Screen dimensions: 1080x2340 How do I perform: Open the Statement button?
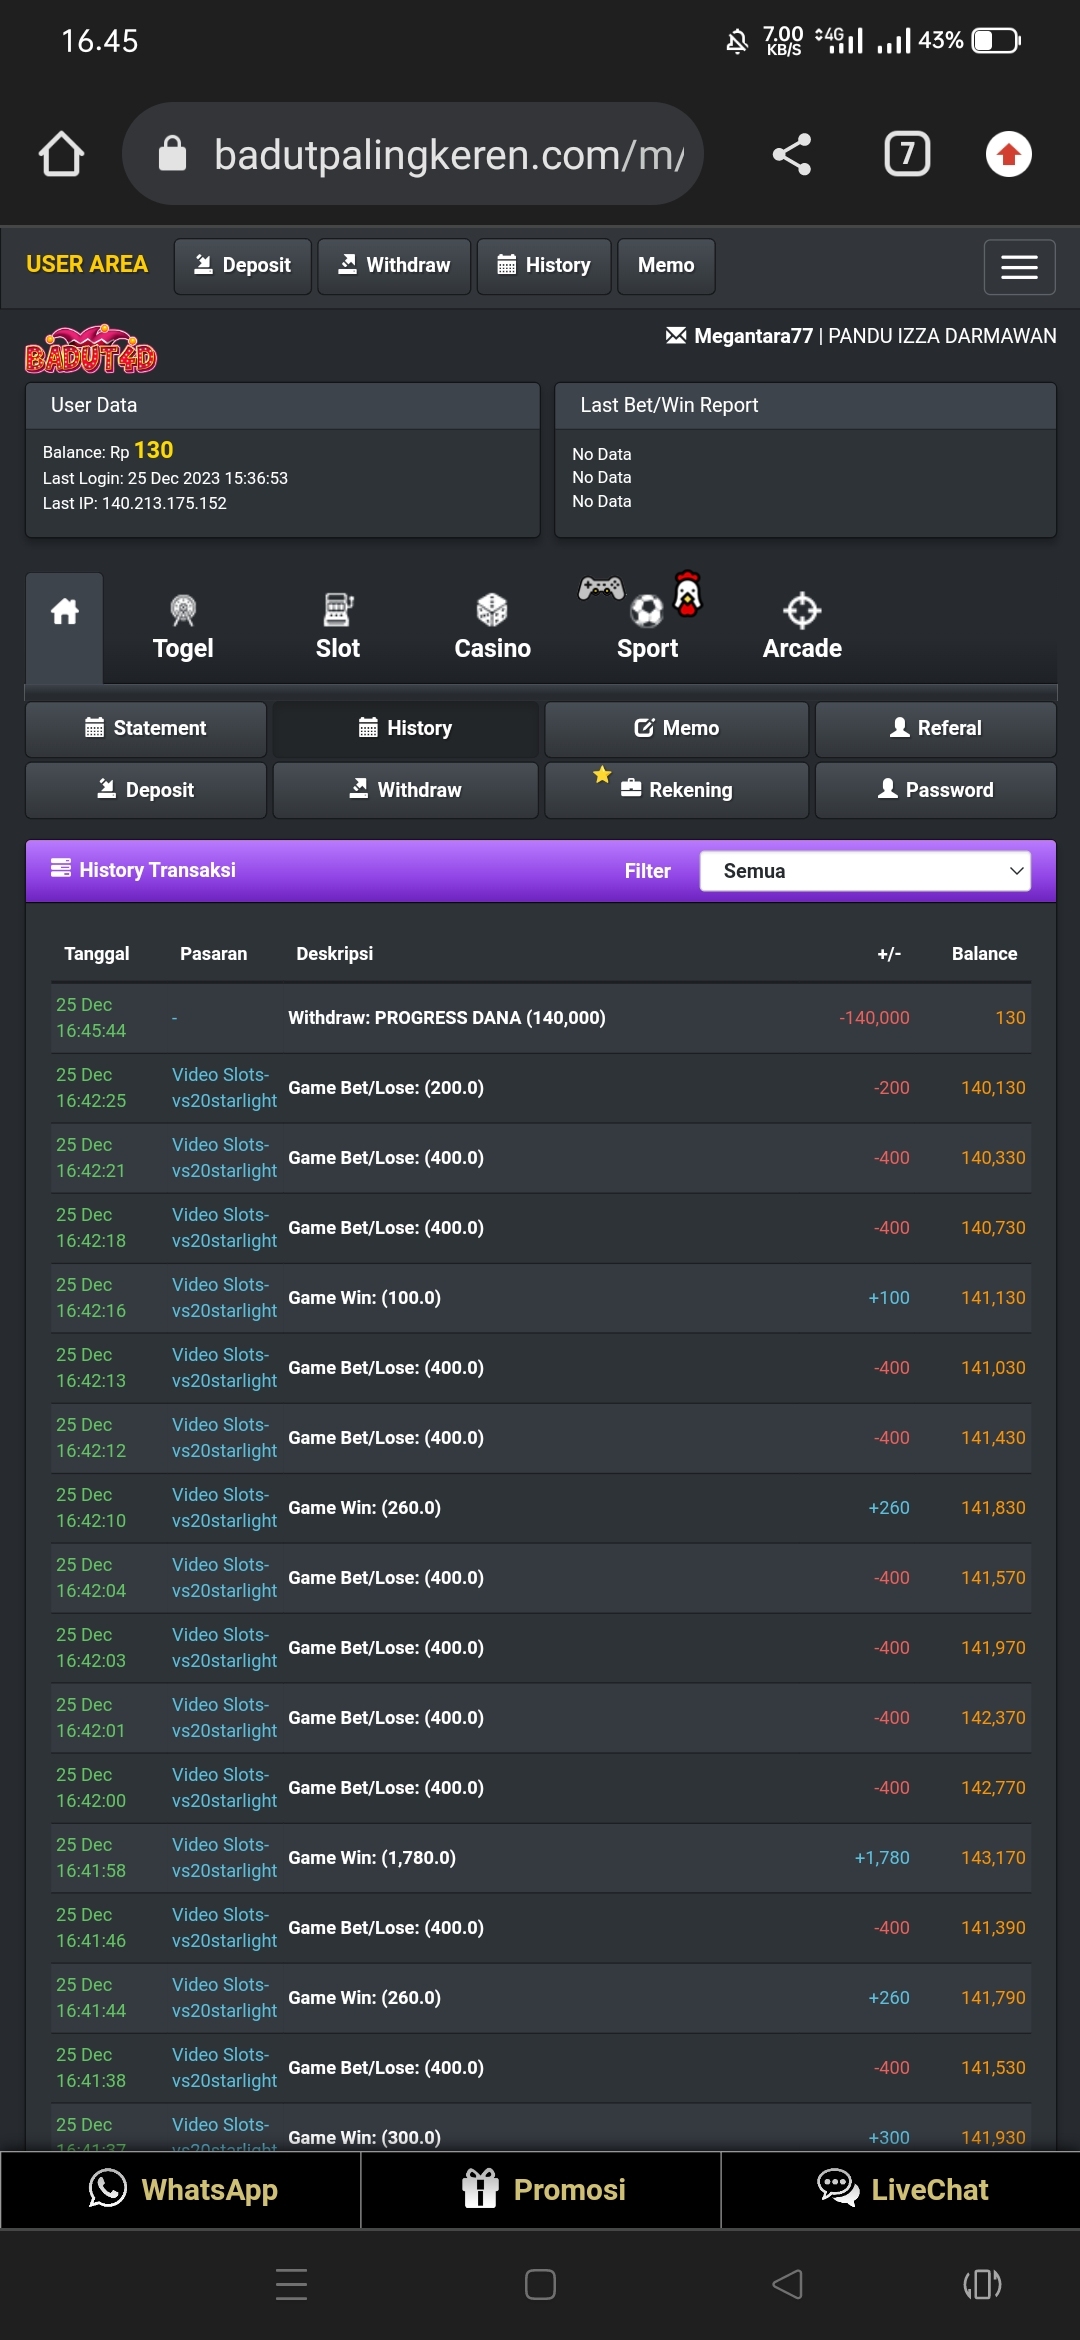[146, 729]
